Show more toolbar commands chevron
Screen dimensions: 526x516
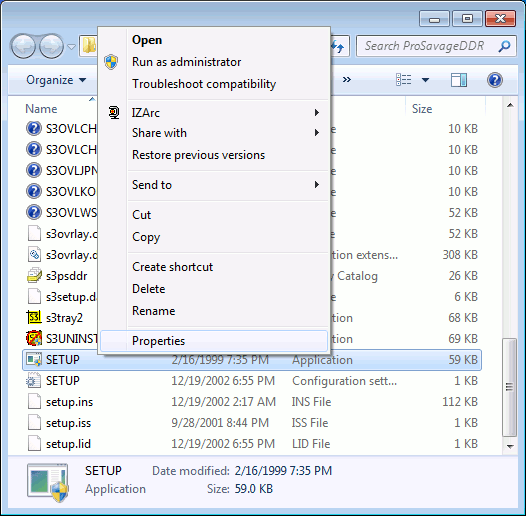click(347, 80)
